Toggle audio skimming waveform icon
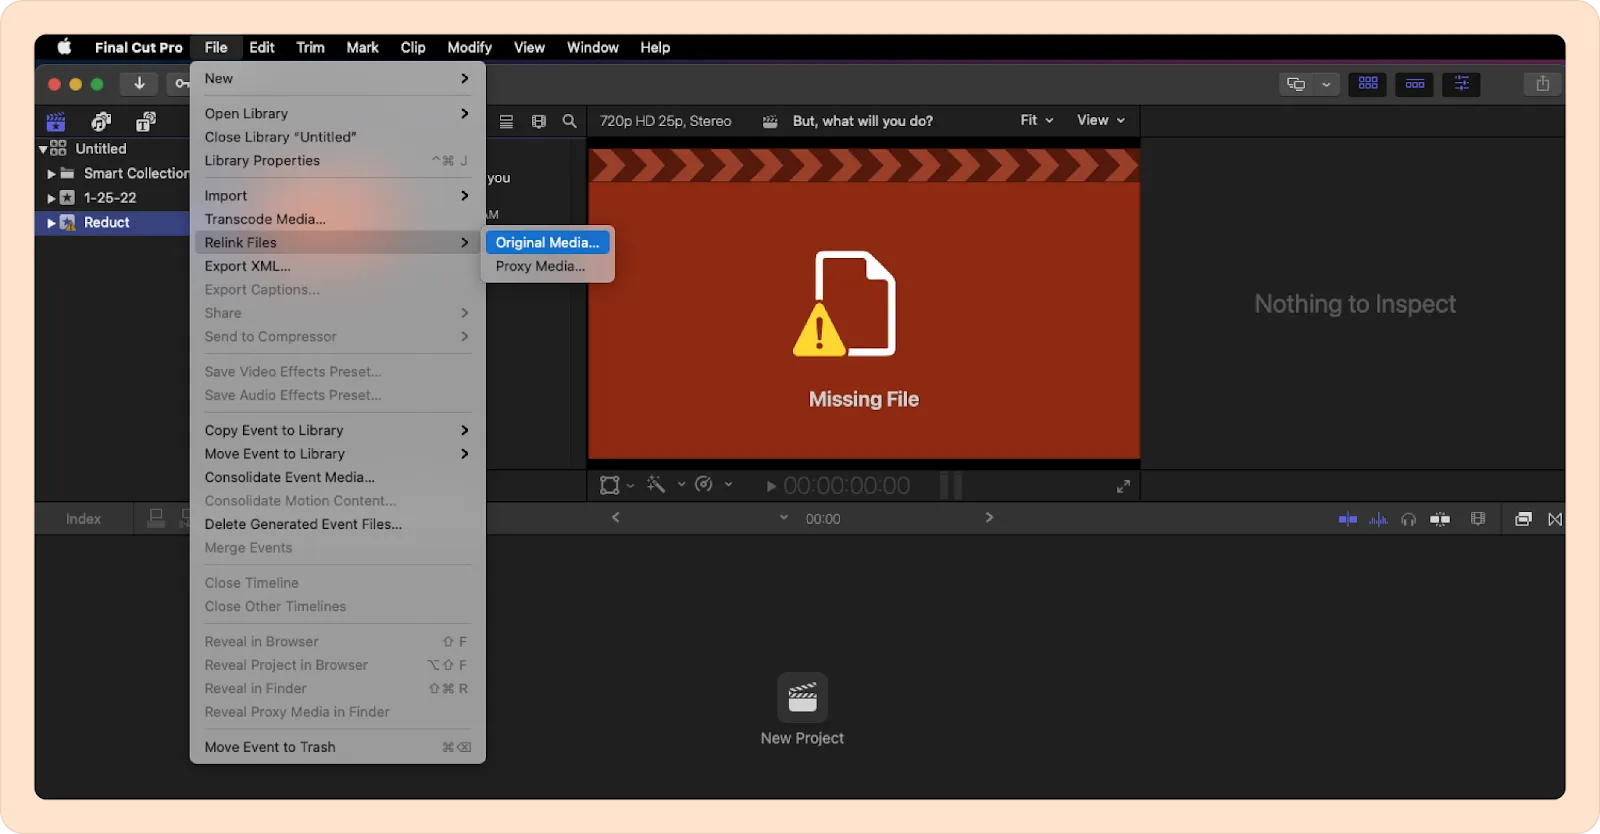The height and width of the screenshot is (834, 1600). [1378, 519]
